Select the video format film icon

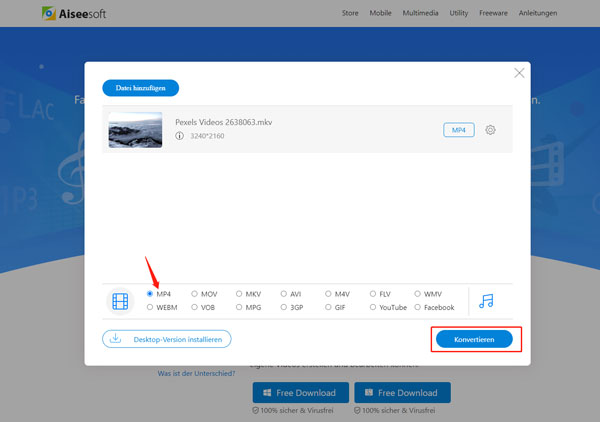coord(121,300)
